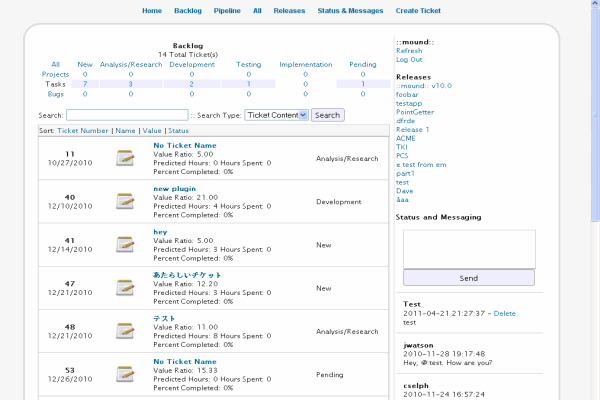
Task: Click the edit icon for ticket 41
Action: tap(125, 245)
